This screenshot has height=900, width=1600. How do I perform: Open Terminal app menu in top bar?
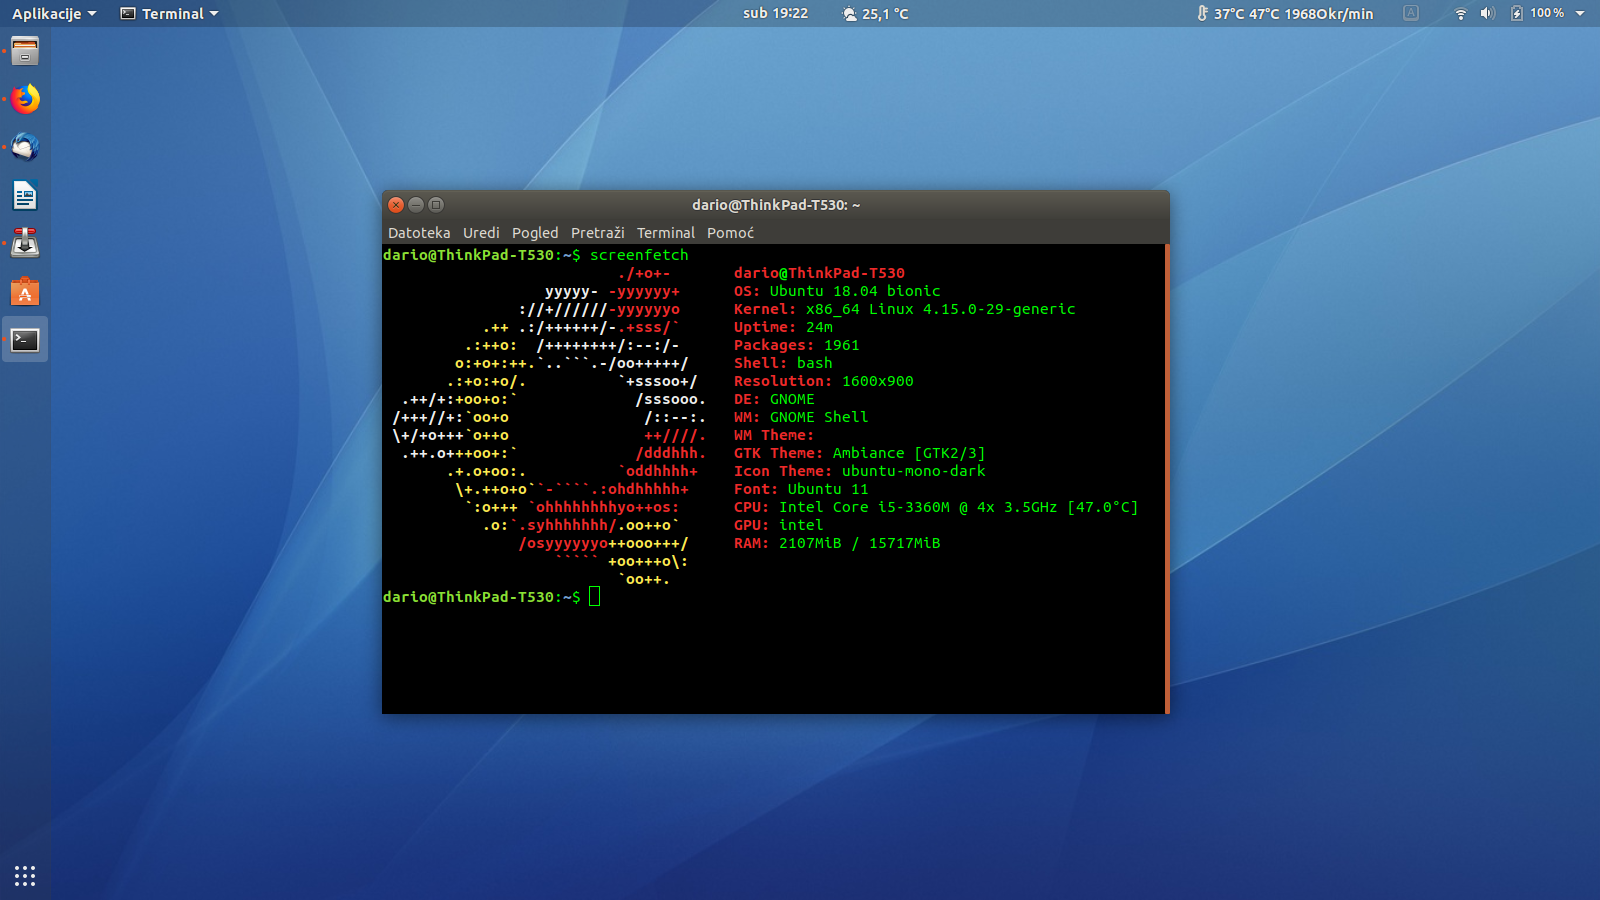coord(169,14)
